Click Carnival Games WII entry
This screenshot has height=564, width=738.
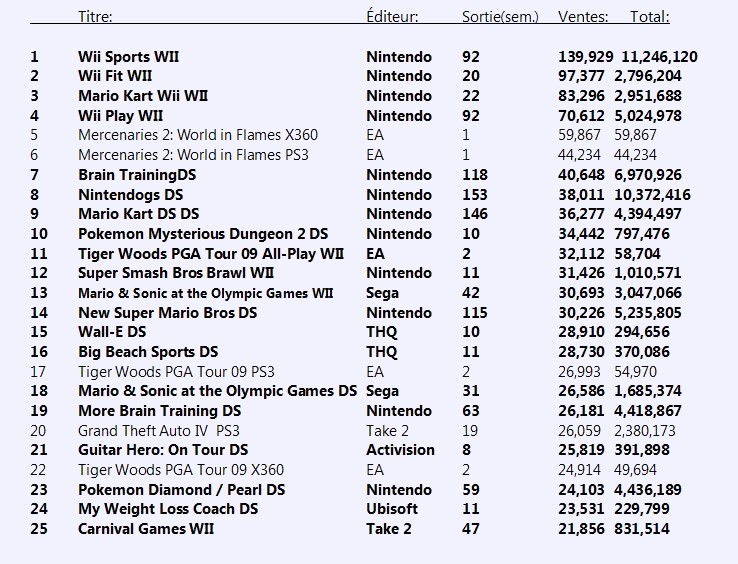(x=146, y=529)
